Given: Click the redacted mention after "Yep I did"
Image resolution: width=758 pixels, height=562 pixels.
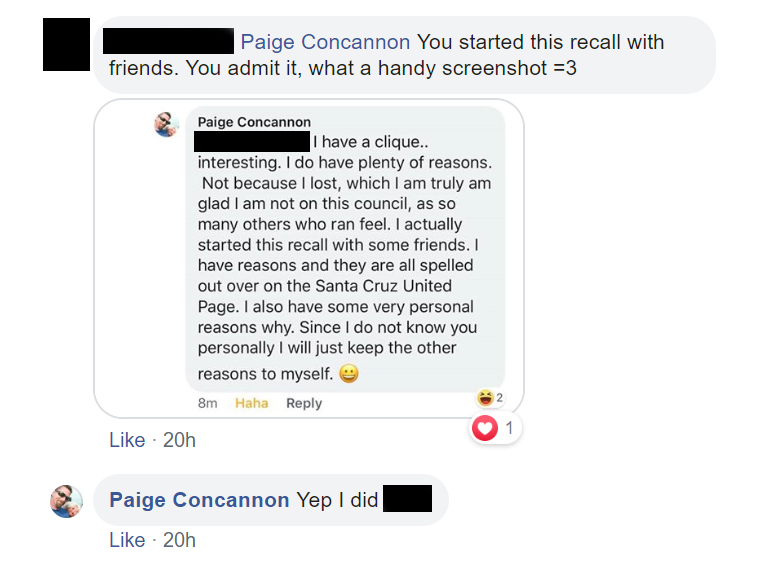Looking at the screenshot, I should [x=407, y=499].
